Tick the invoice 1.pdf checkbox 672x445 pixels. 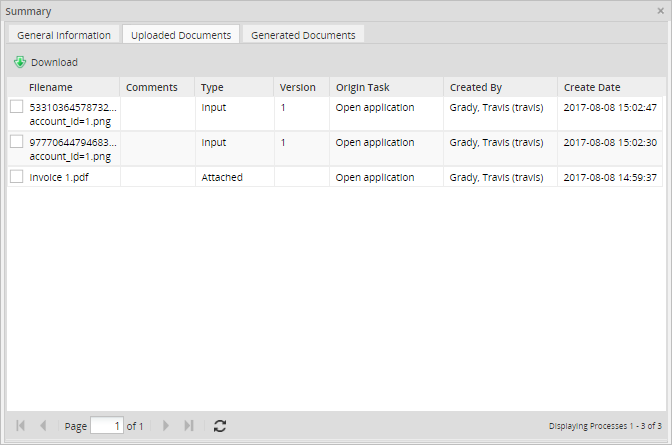click(17, 177)
